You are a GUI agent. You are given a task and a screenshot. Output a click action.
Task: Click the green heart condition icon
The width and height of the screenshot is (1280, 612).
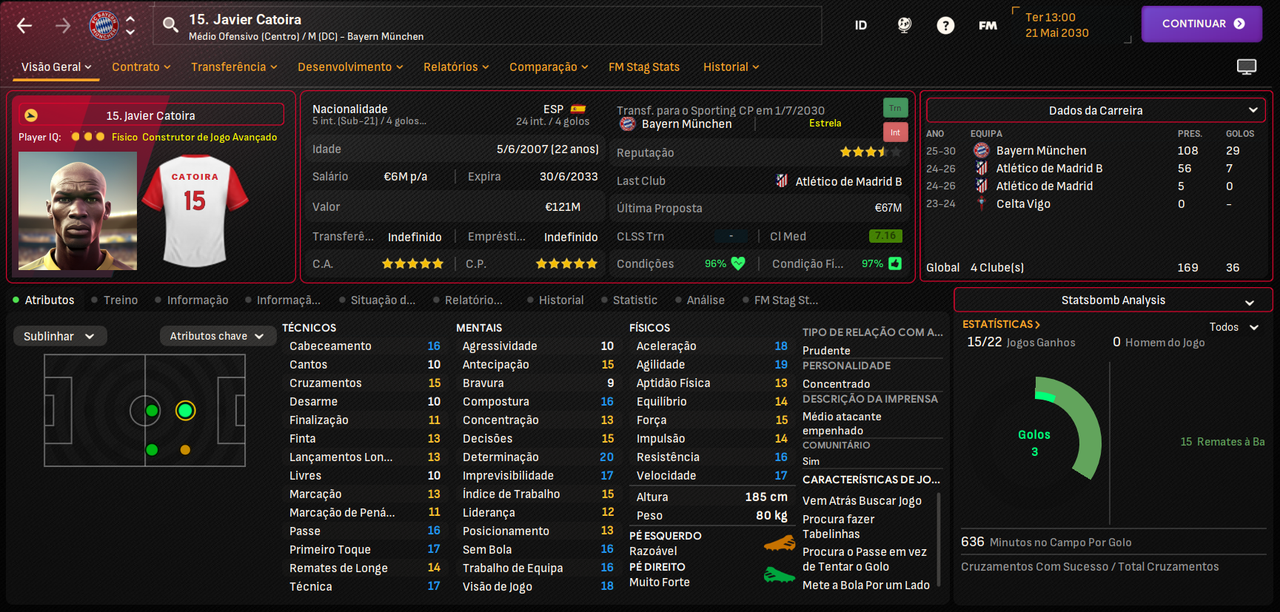[x=739, y=264]
